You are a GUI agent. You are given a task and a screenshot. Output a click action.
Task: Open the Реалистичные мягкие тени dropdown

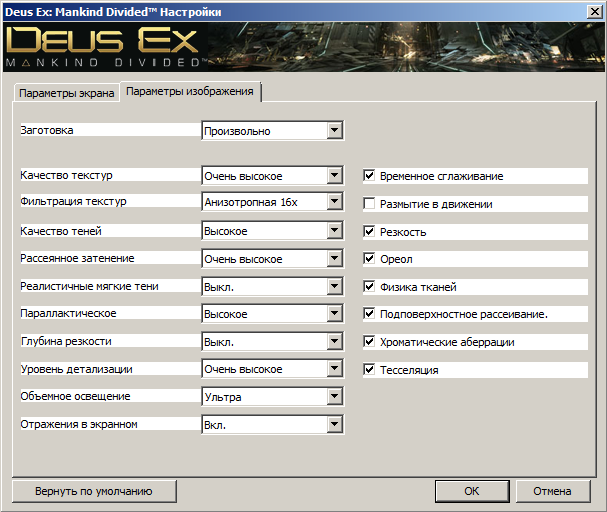pos(273,287)
